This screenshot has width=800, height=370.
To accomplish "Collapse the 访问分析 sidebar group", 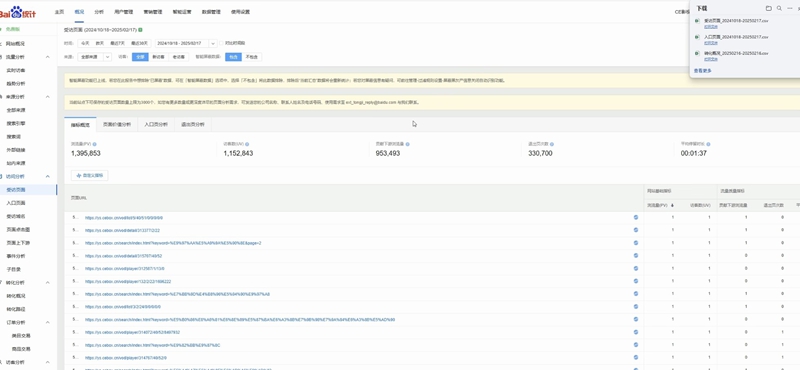I will (x=48, y=177).
